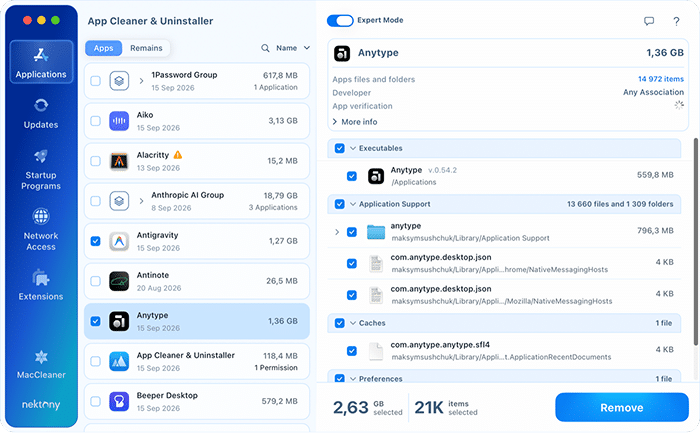
Task: Uncheck the Caches section checkbox
Action: (x=340, y=323)
